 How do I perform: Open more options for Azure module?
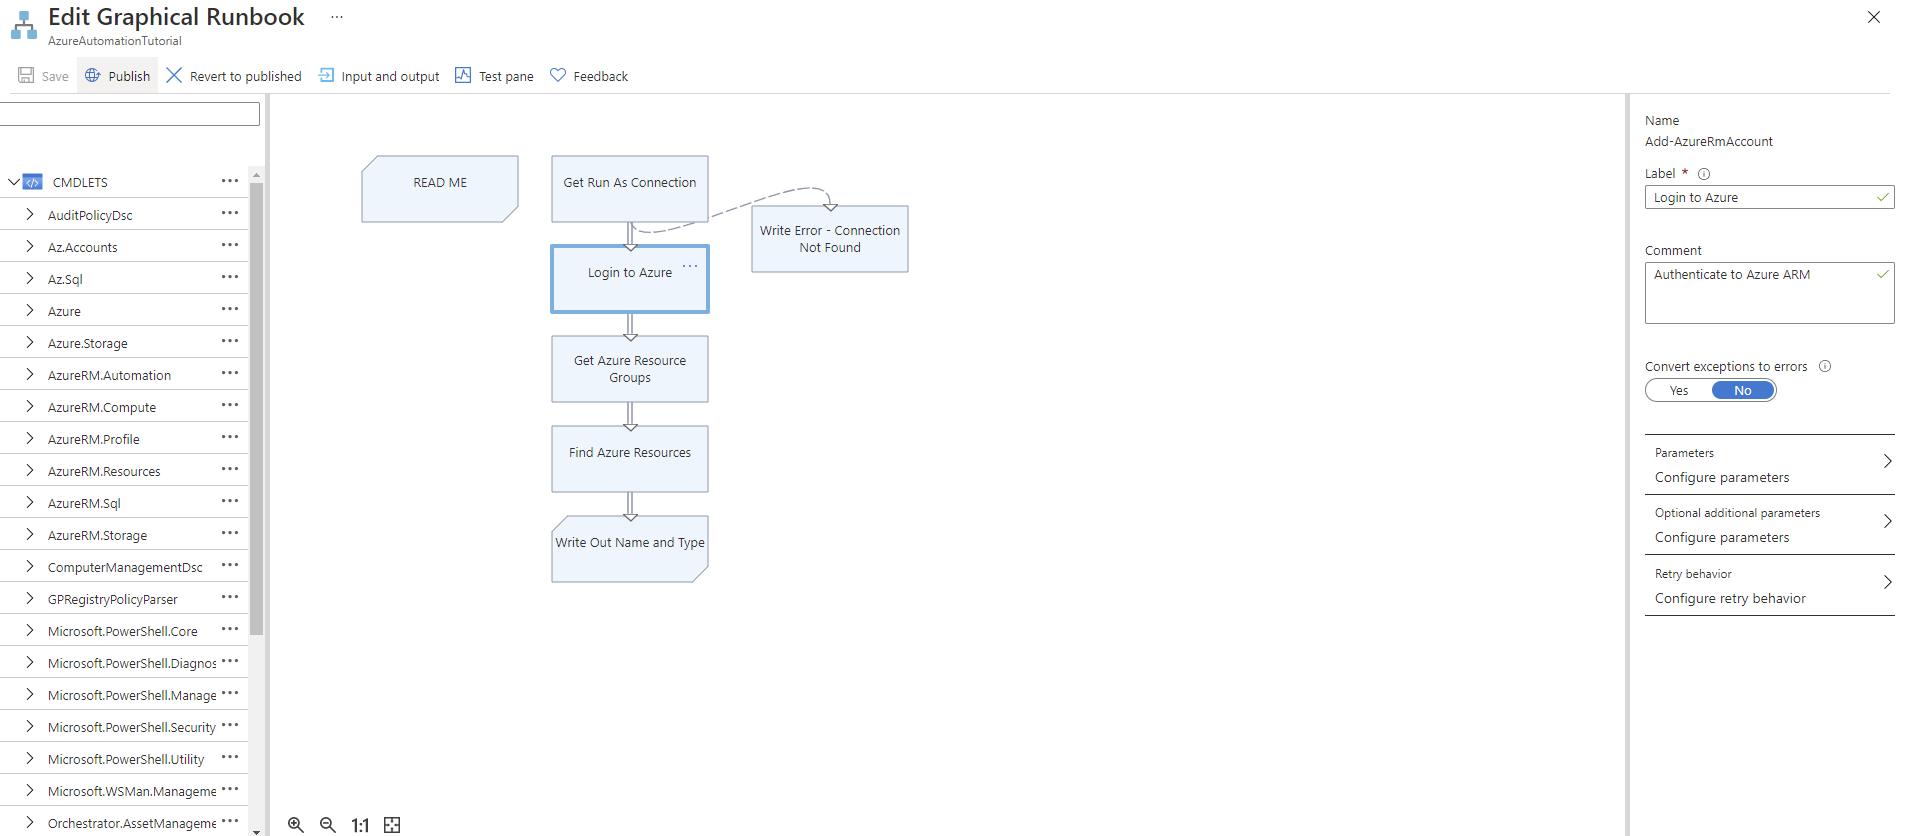pyautogui.click(x=230, y=309)
